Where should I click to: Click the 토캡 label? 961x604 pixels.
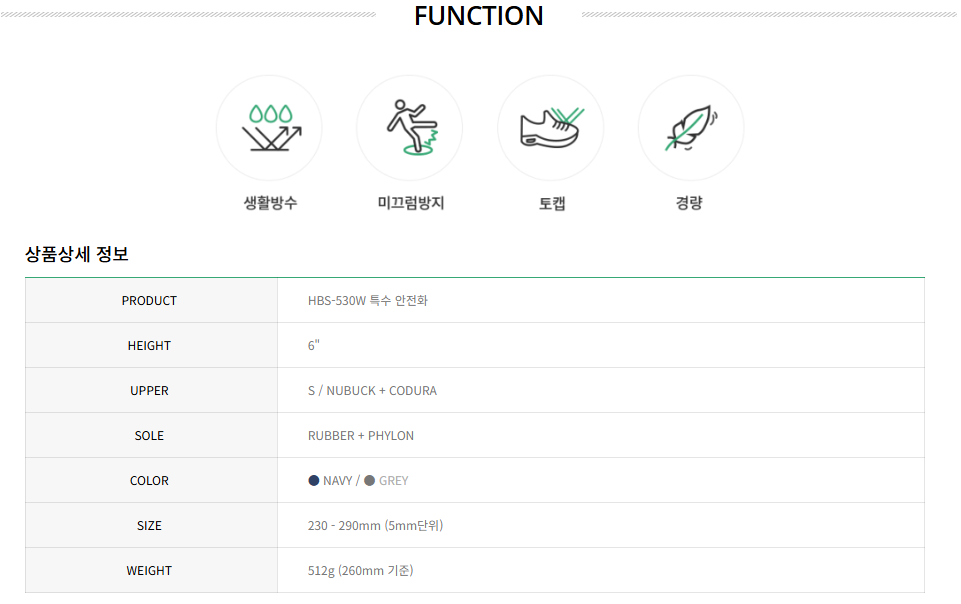[552, 203]
